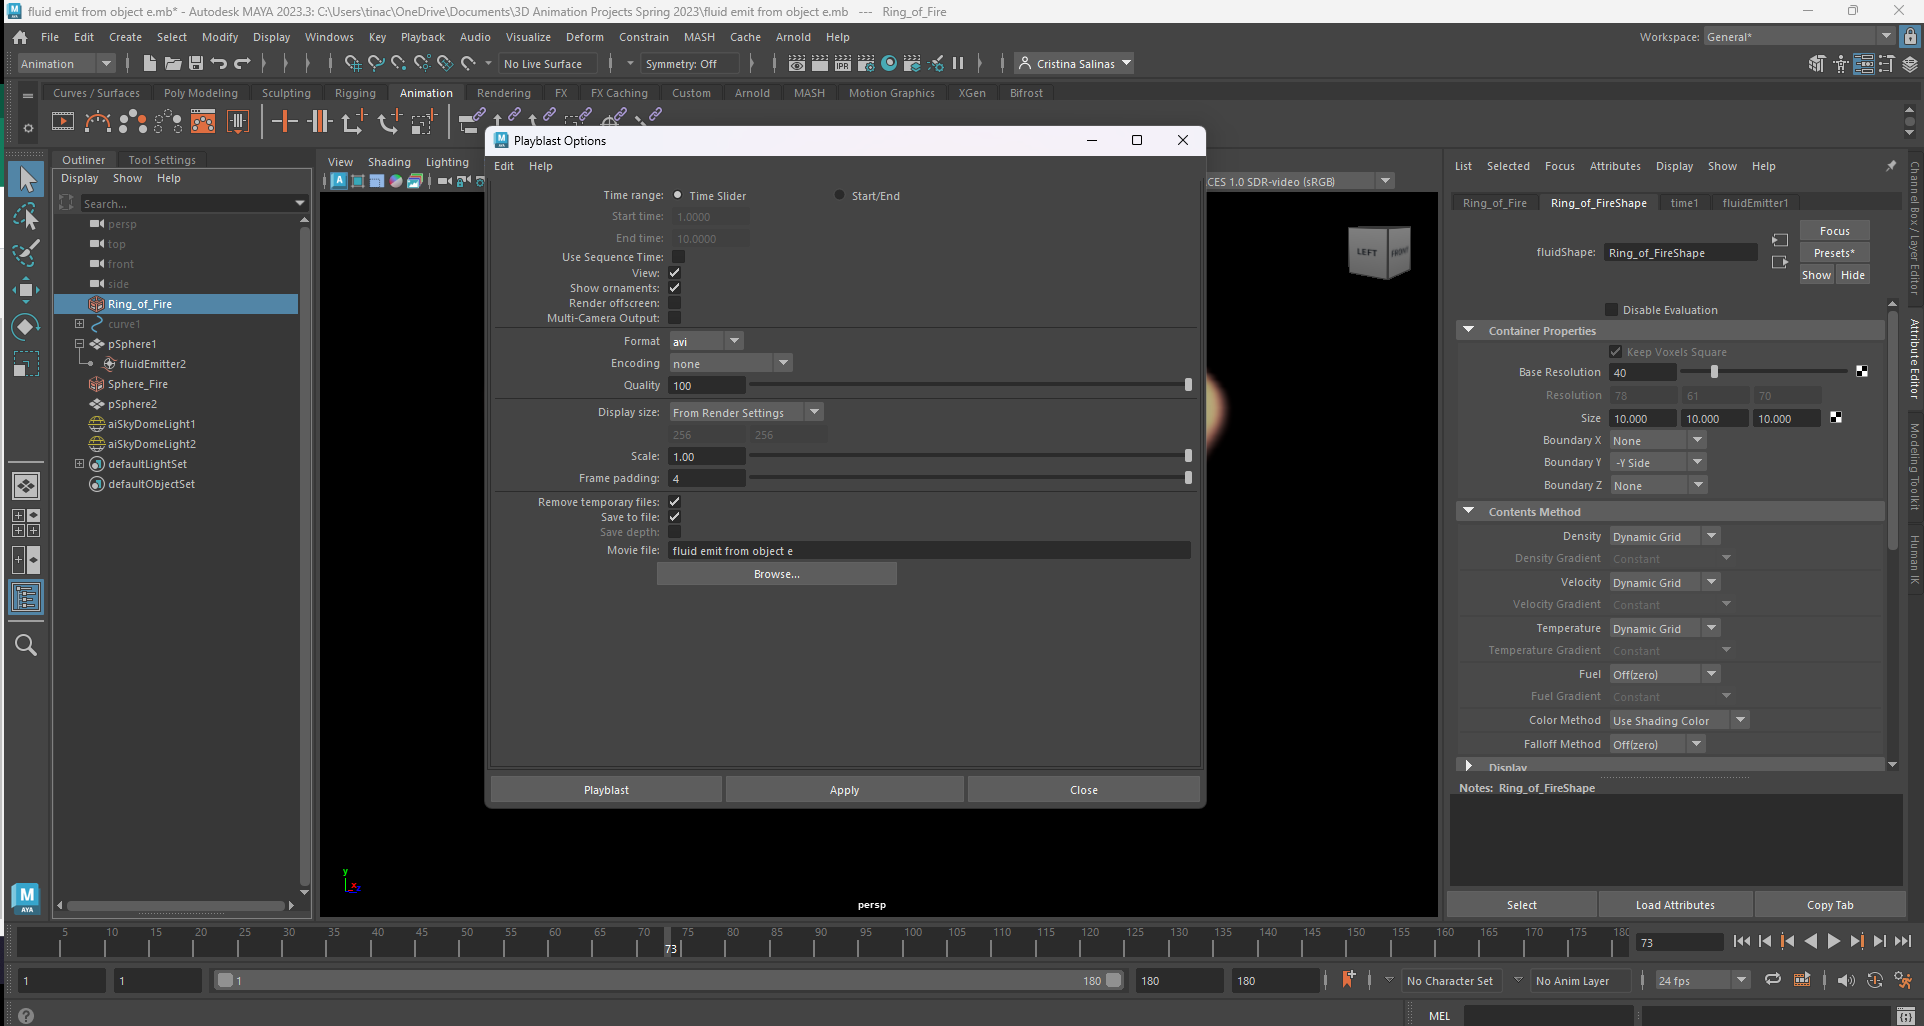Click the play forward button
This screenshot has height=1026, width=1924.
[1833, 941]
